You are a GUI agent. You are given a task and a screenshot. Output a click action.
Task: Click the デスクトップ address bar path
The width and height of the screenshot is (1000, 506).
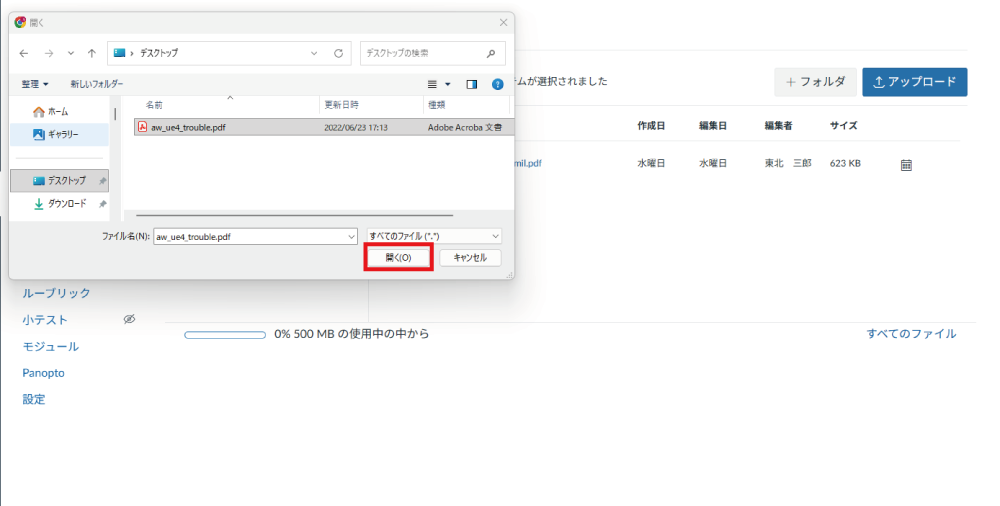pyautogui.click(x=159, y=54)
